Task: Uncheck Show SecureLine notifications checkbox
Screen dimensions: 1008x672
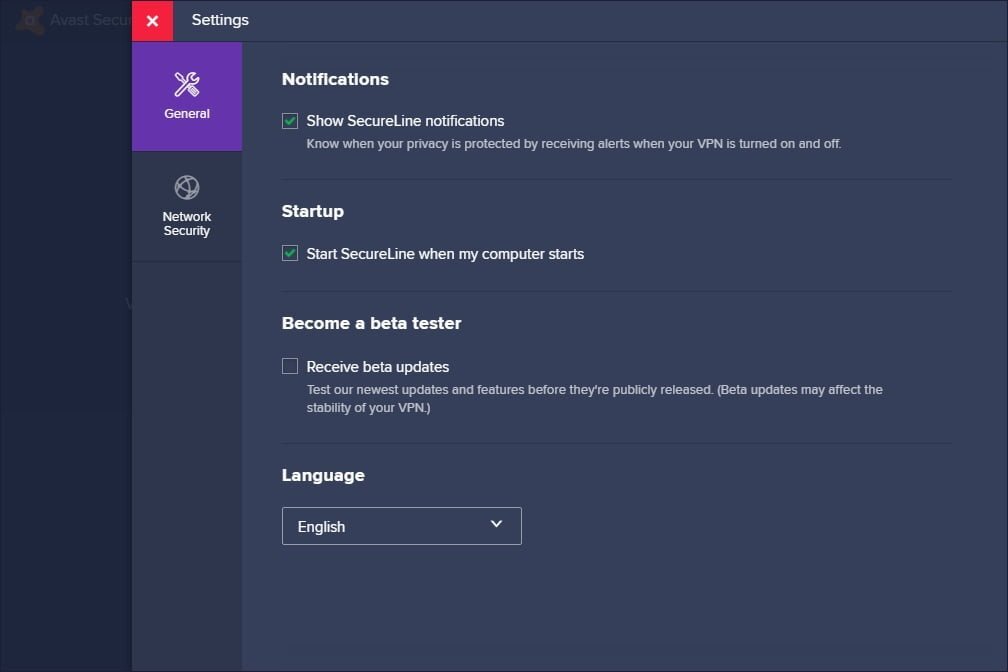Action: 290,121
